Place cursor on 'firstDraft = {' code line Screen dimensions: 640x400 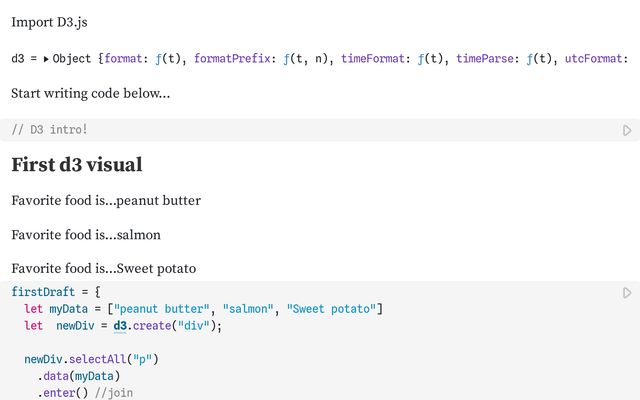pyautogui.click(x=57, y=292)
